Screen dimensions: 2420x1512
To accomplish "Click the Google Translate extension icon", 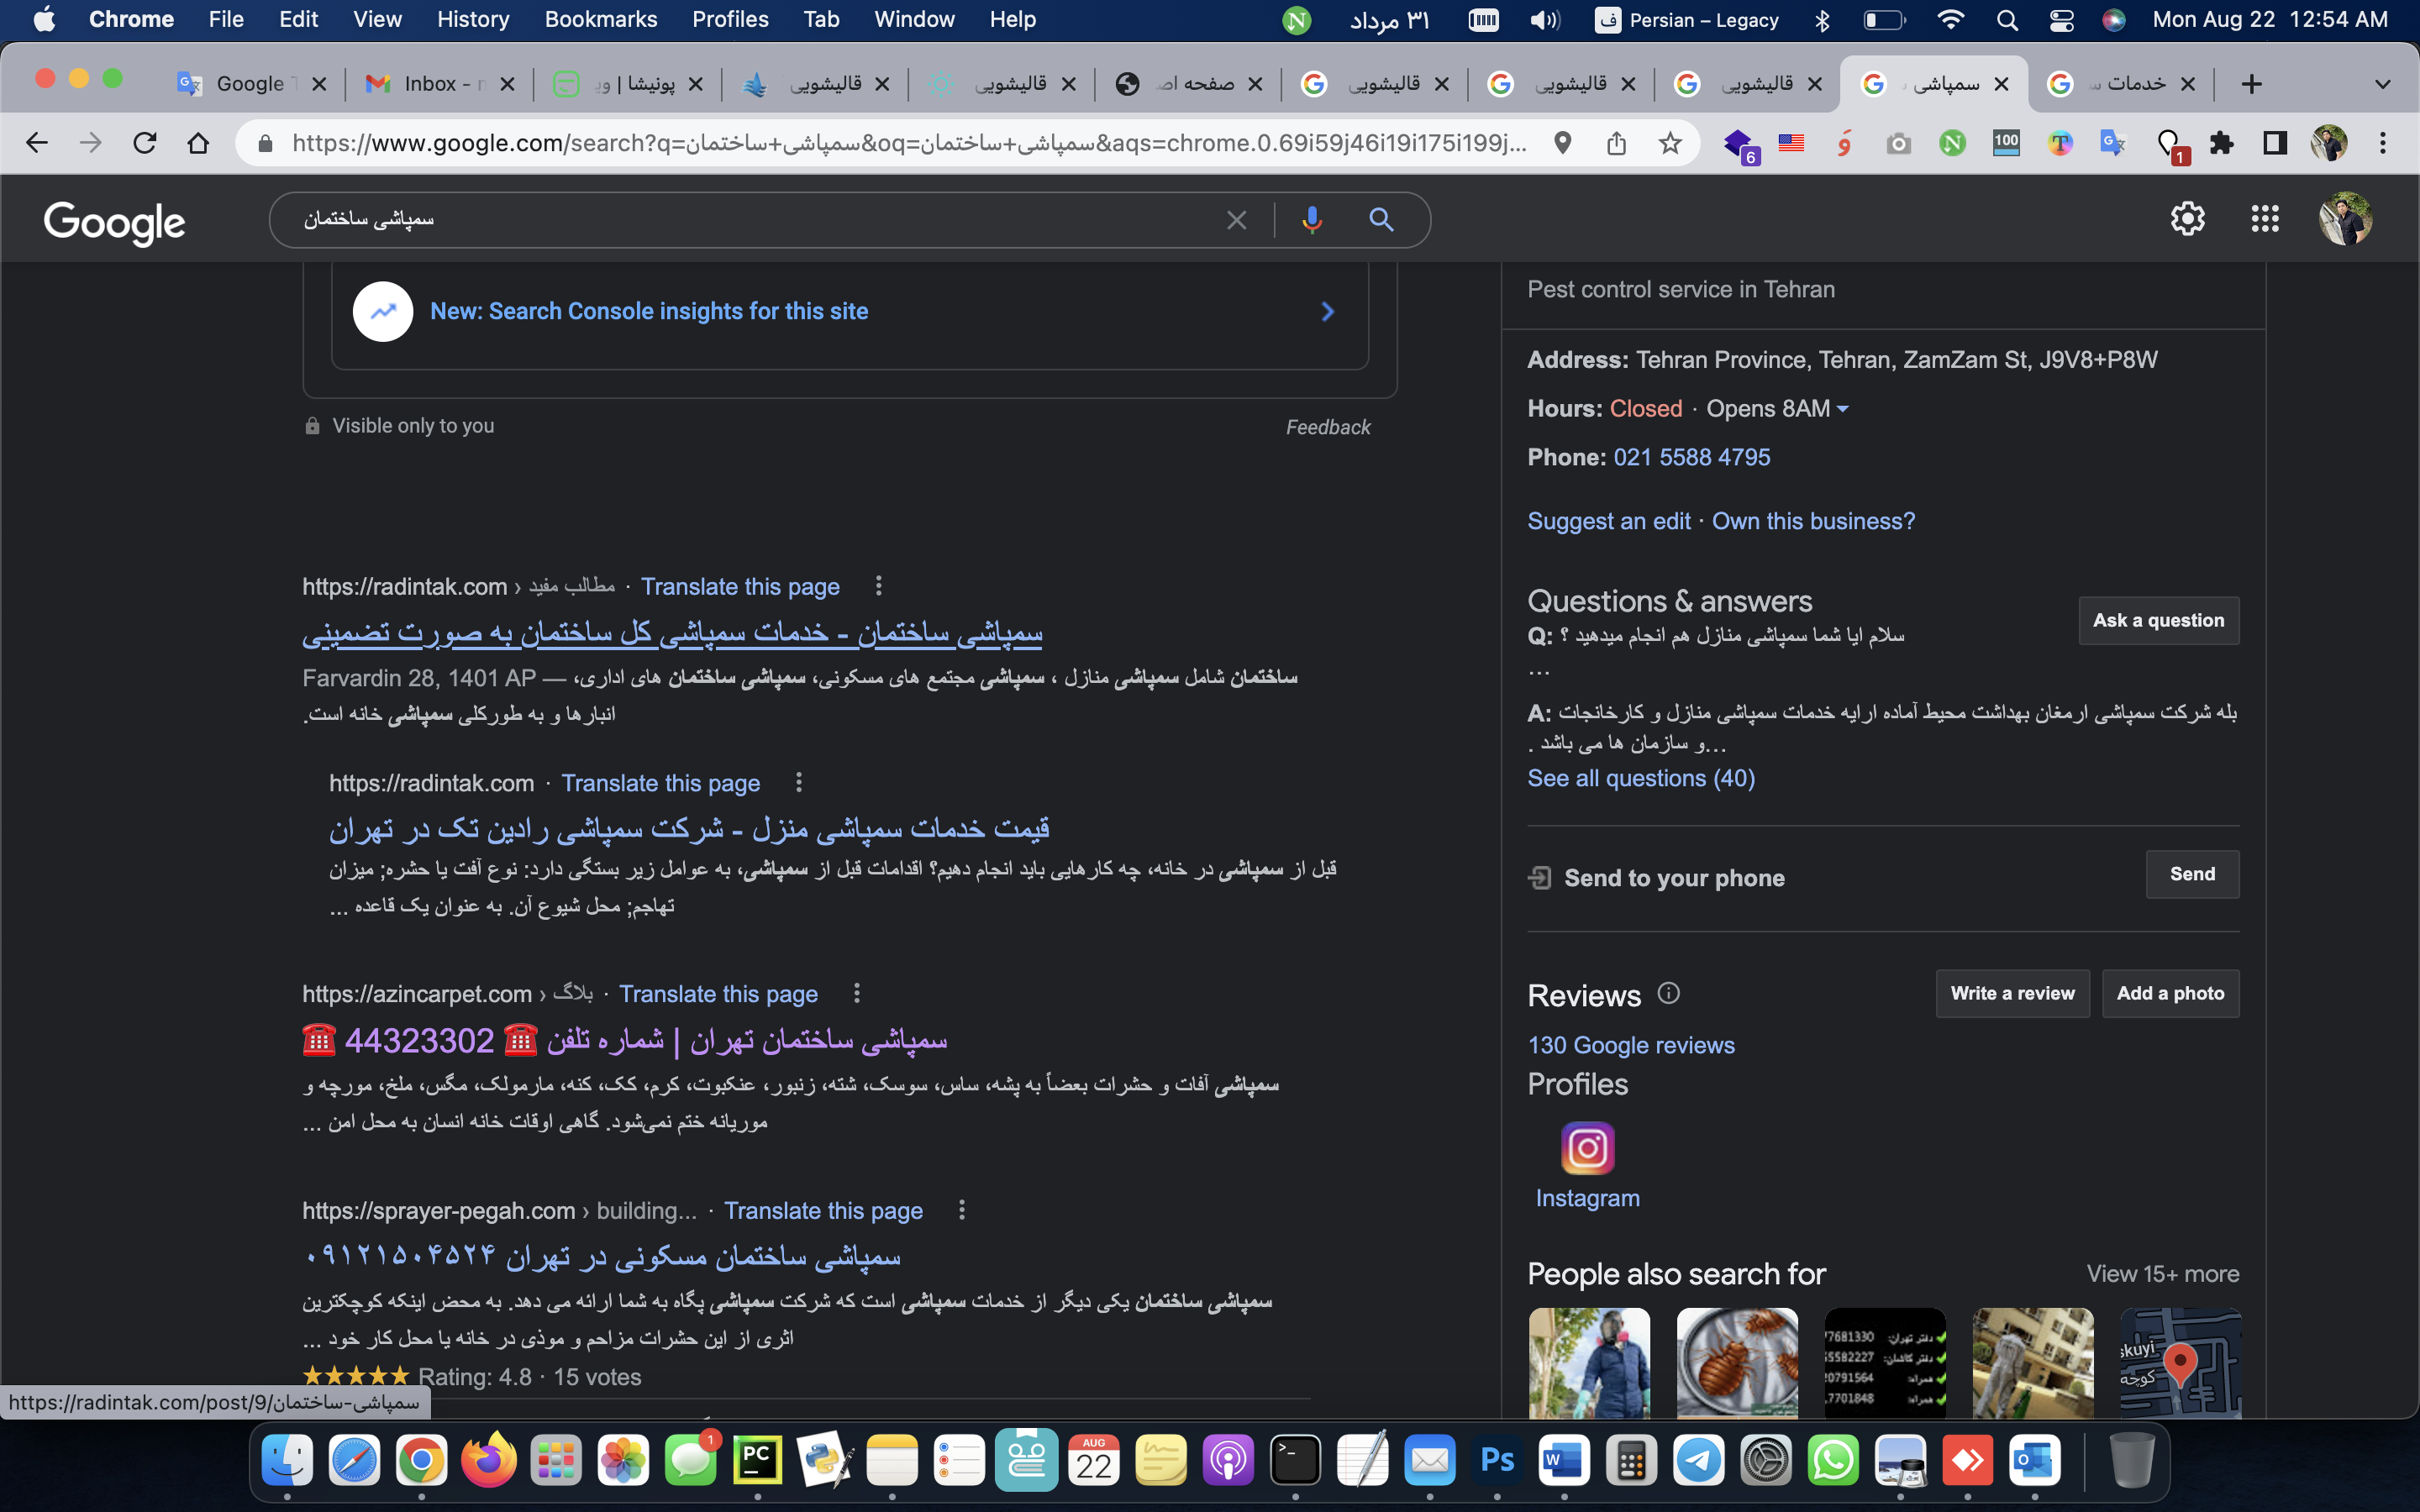I will point(2113,143).
